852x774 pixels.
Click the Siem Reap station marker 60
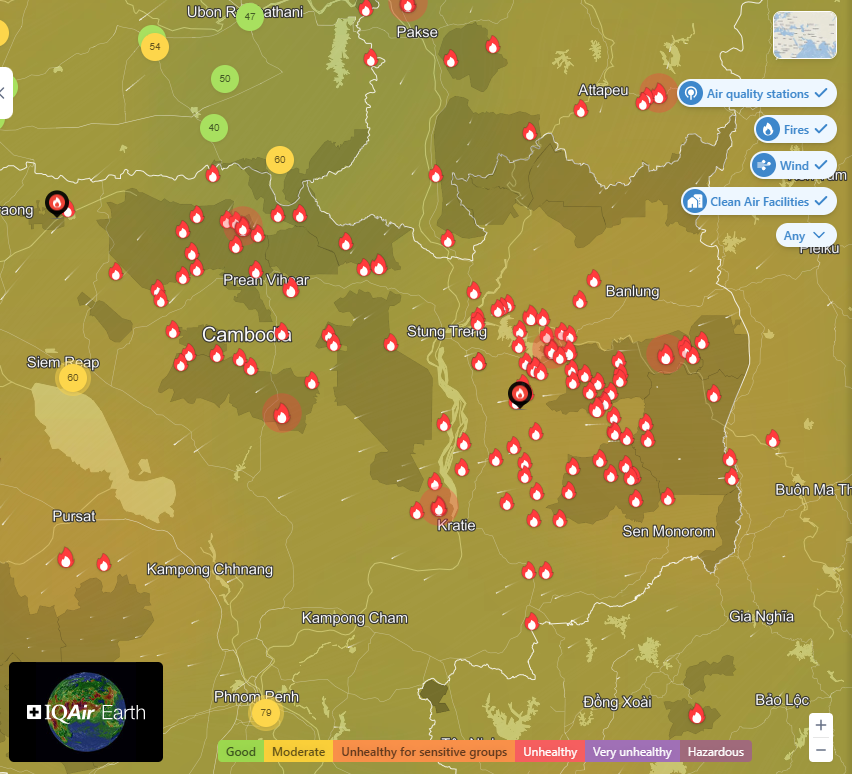click(72, 378)
